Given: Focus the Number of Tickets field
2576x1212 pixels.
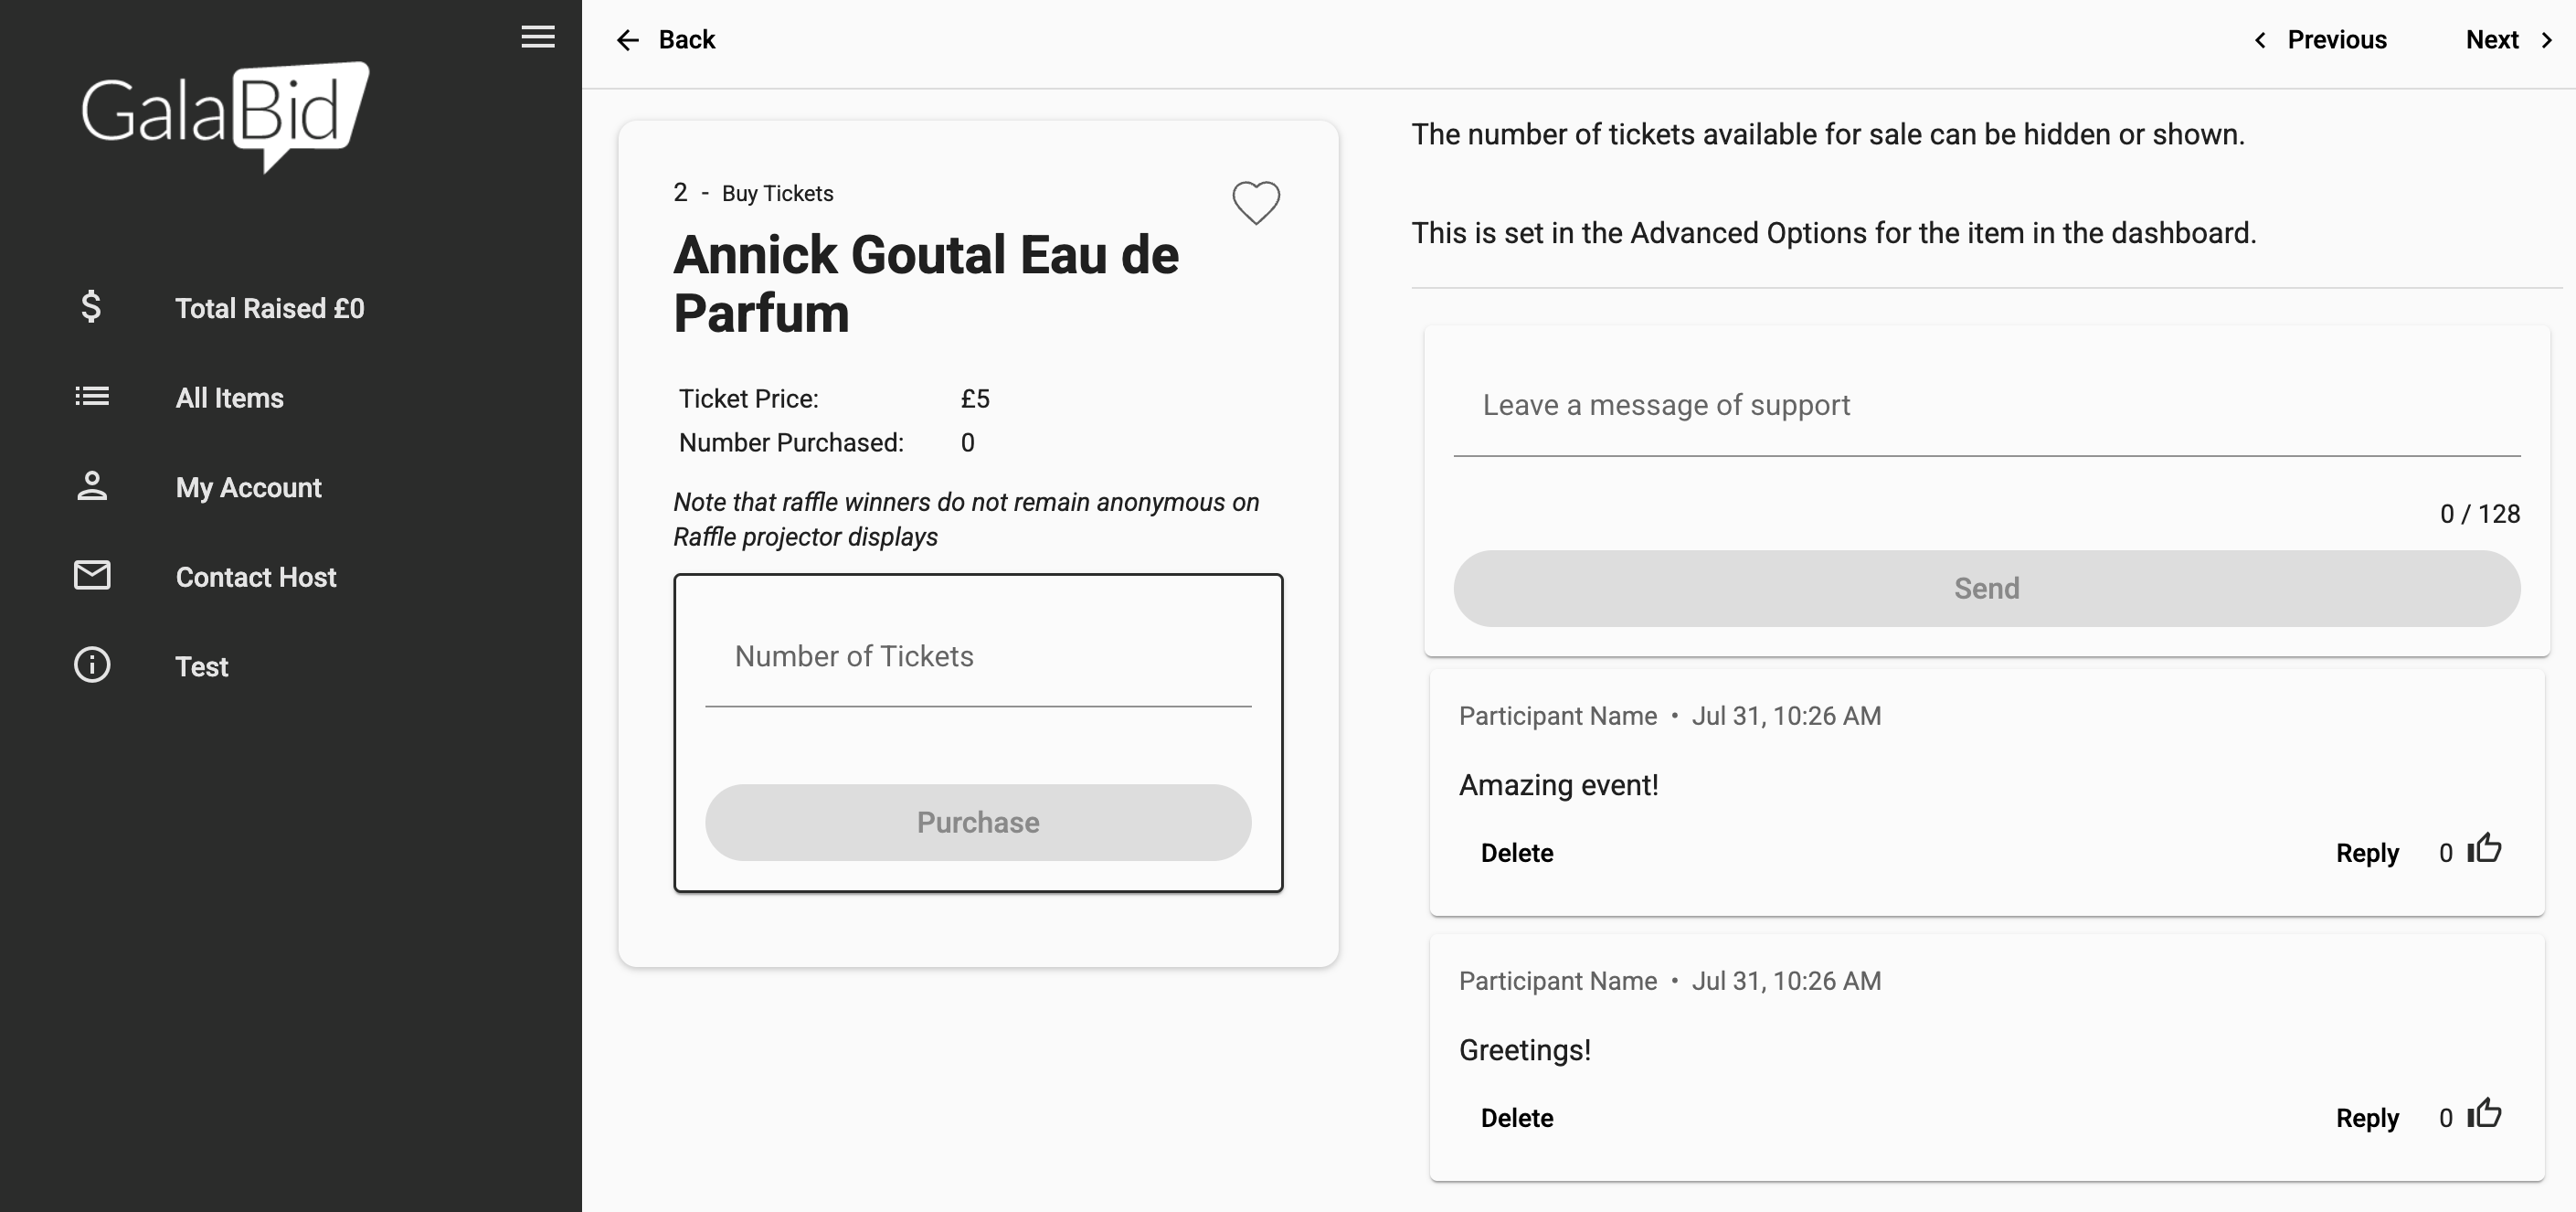Looking at the screenshot, I should (978, 657).
